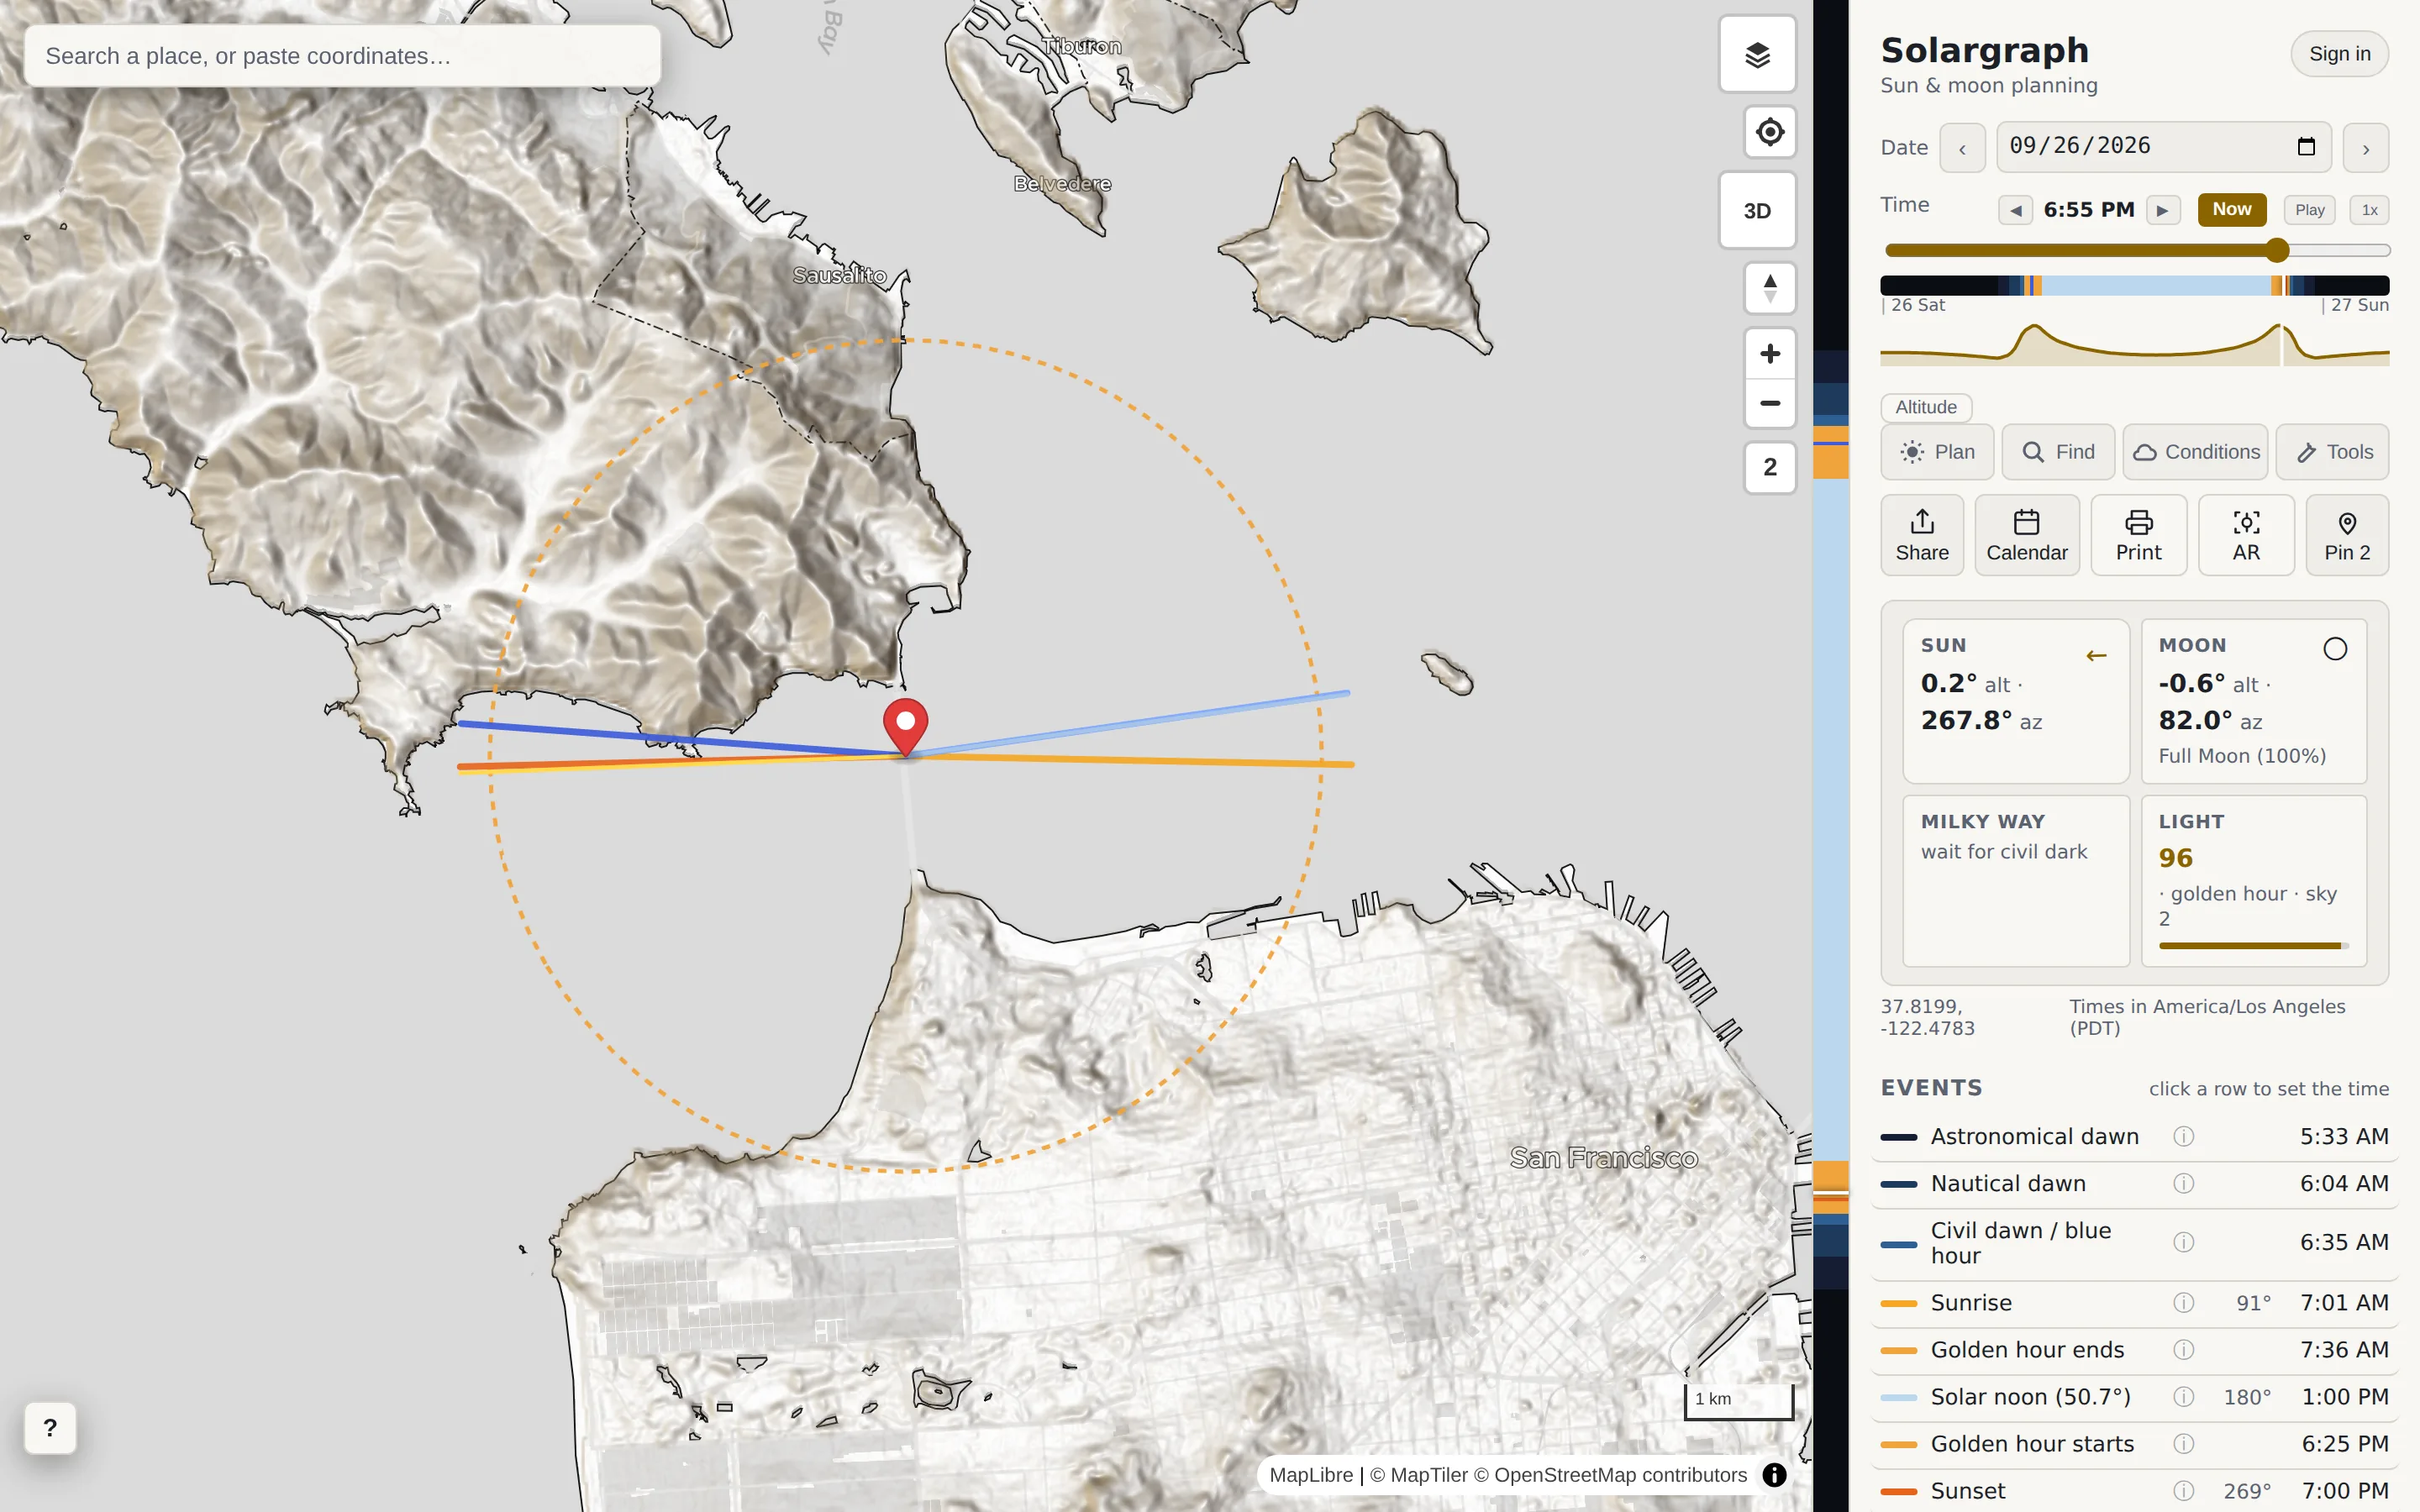This screenshot has width=2420, height=1512.
Task: Step time forward
Action: tap(2163, 210)
